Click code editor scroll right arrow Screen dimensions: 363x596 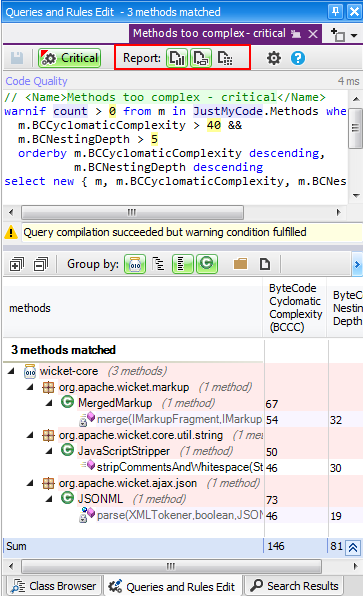coord(339,212)
